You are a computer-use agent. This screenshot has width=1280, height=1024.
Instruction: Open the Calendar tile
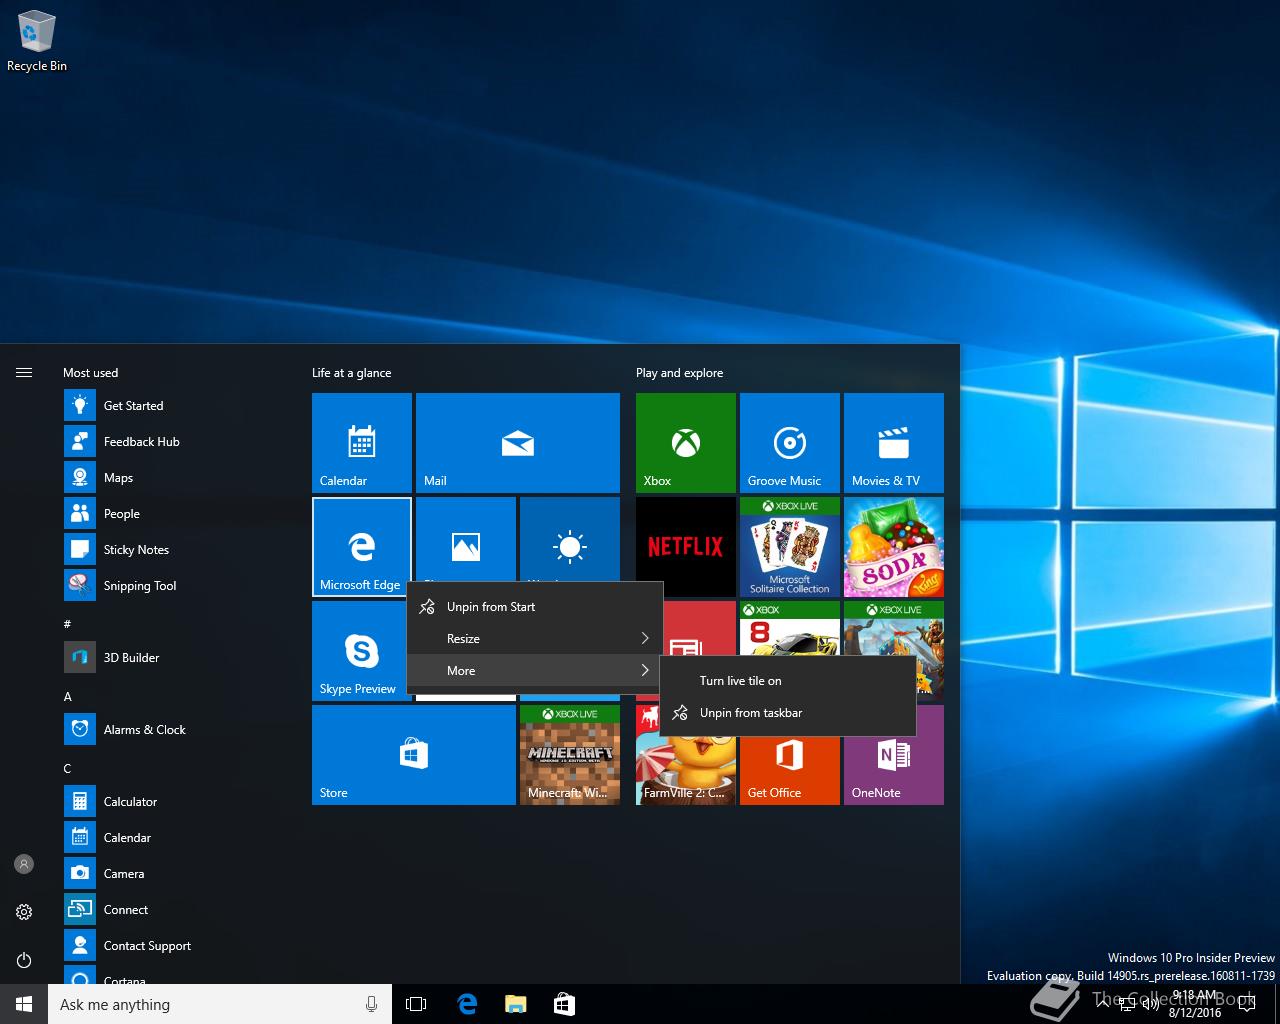[x=362, y=443]
